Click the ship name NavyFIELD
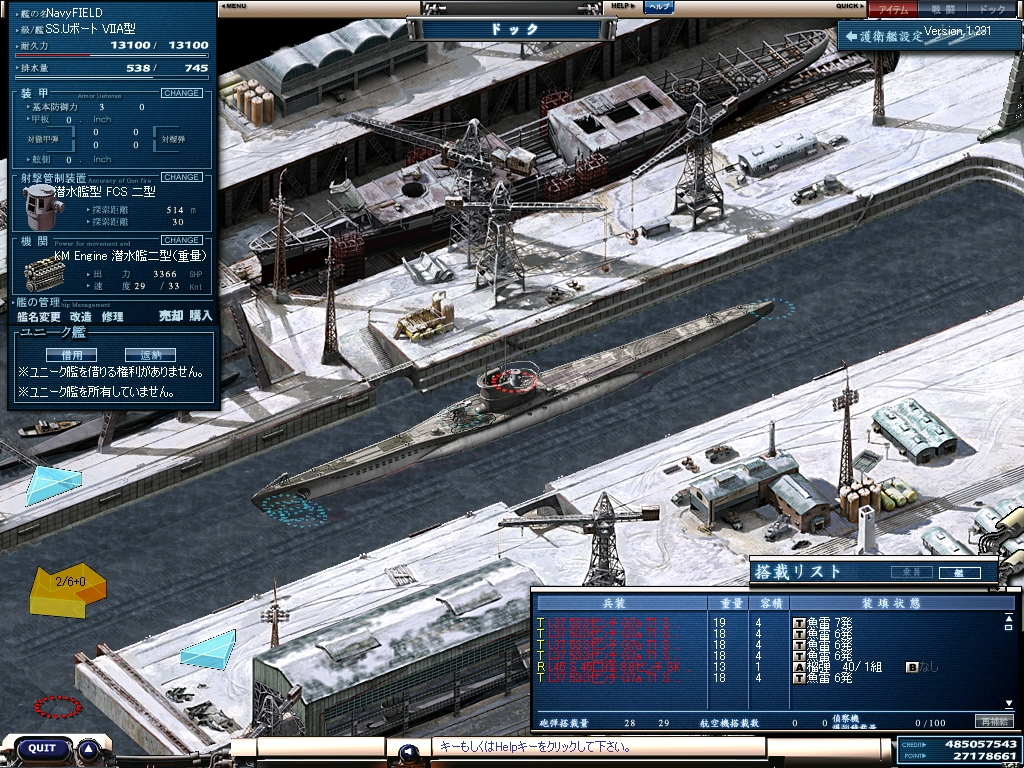This screenshot has width=1024, height=768. click(x=74, y=12)
